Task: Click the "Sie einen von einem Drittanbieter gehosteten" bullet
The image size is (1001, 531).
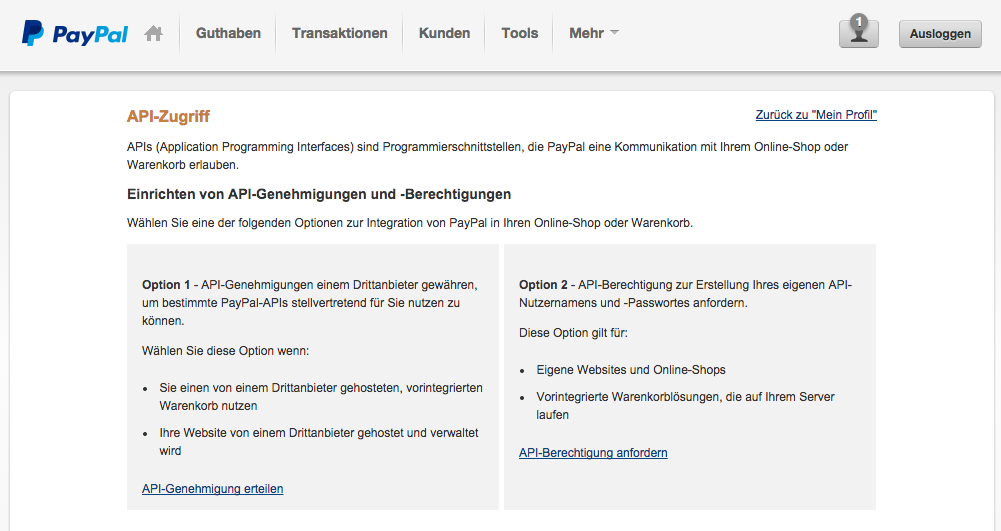Action: point(321,397)
